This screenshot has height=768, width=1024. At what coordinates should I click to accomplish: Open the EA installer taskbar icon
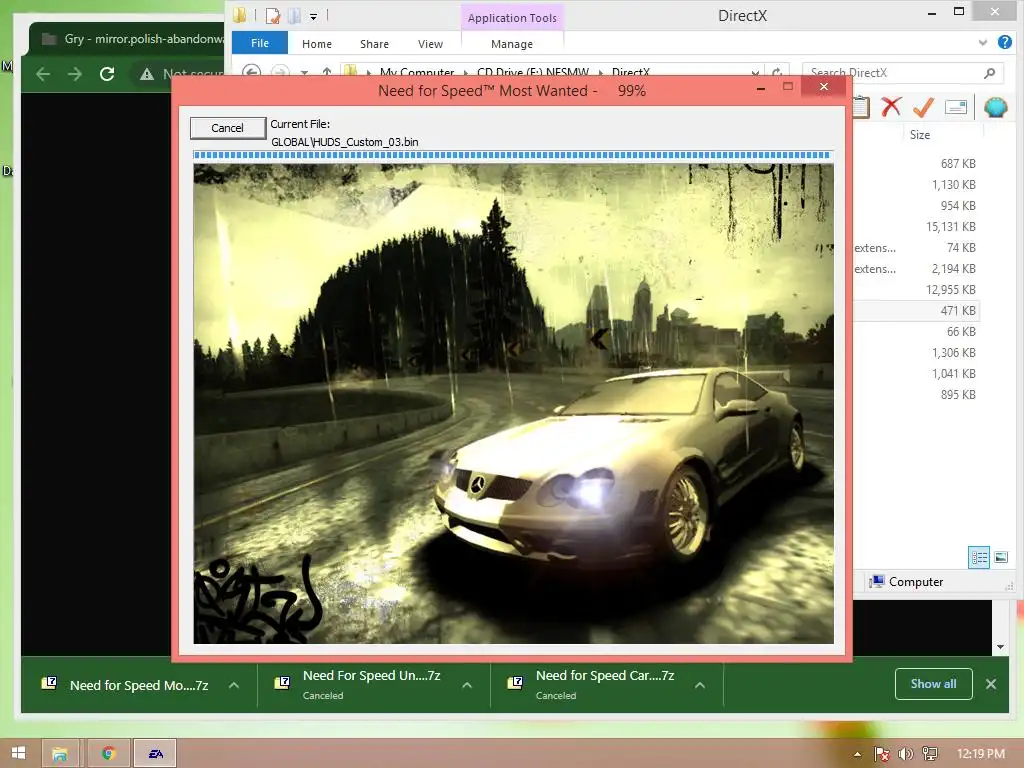pos(155,754)
